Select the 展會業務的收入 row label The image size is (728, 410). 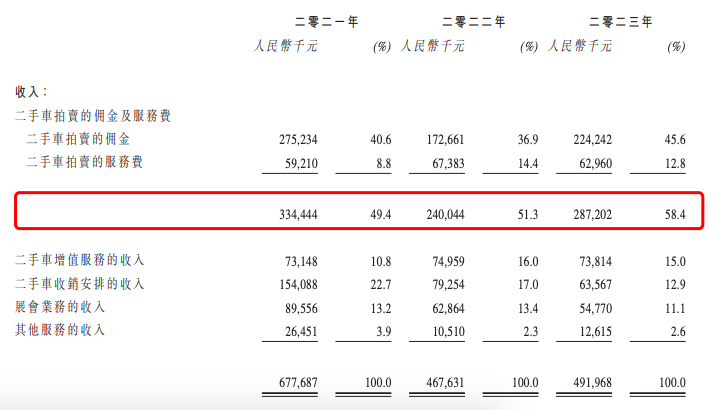[60, 307]
